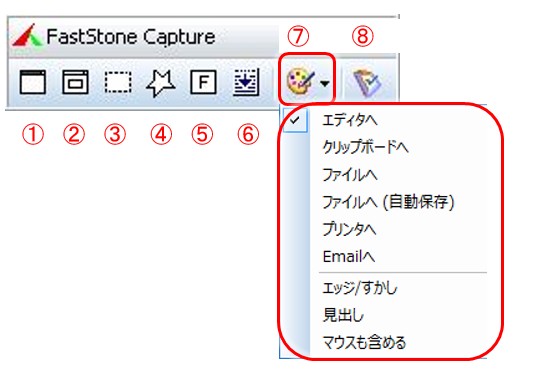Select Capture Window/Object icon

75,82
